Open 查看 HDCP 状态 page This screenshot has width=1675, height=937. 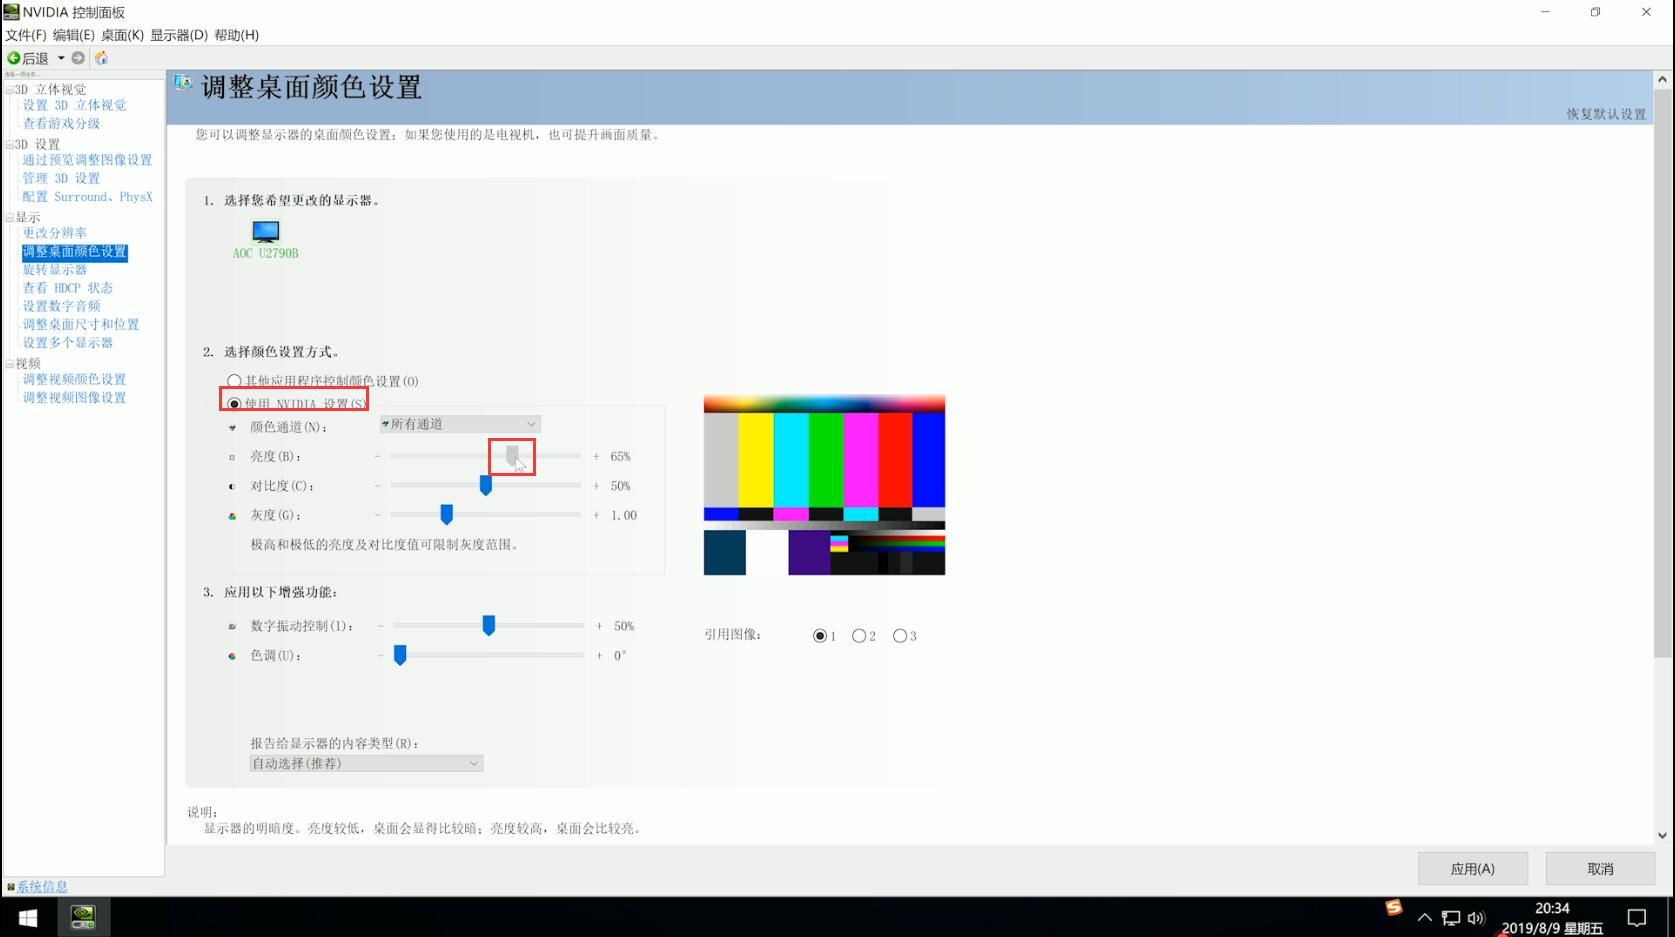pos(68,288)
